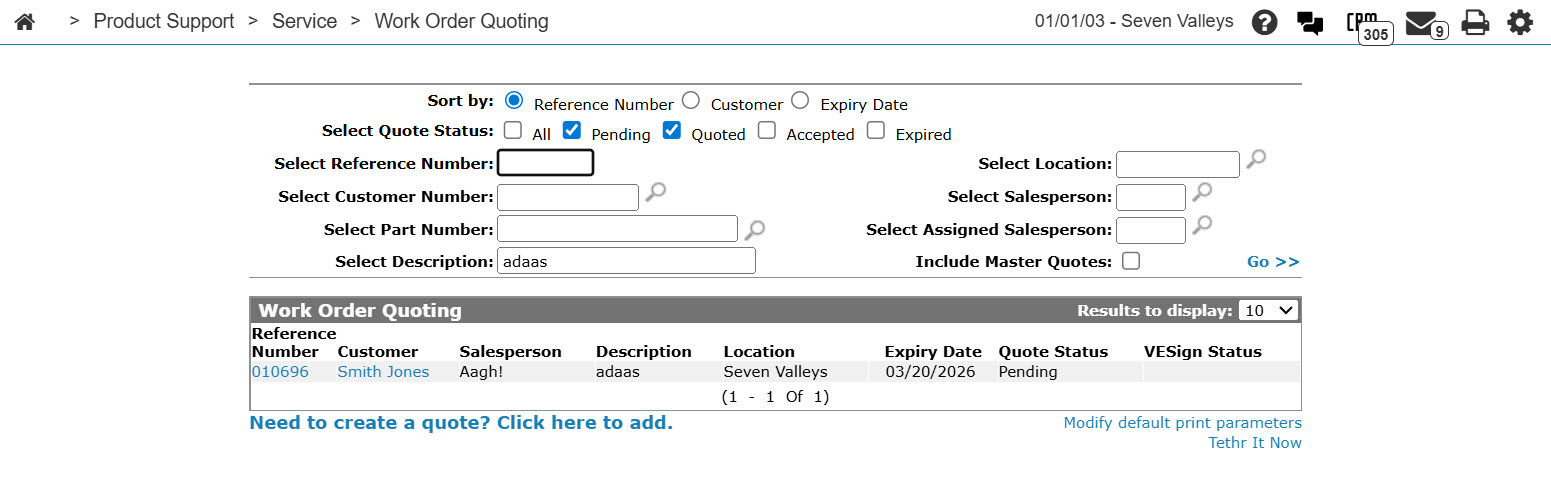Uncheck the Pending quote status
This screenshot has width=1551, height=495.
(x=572, y=130)
